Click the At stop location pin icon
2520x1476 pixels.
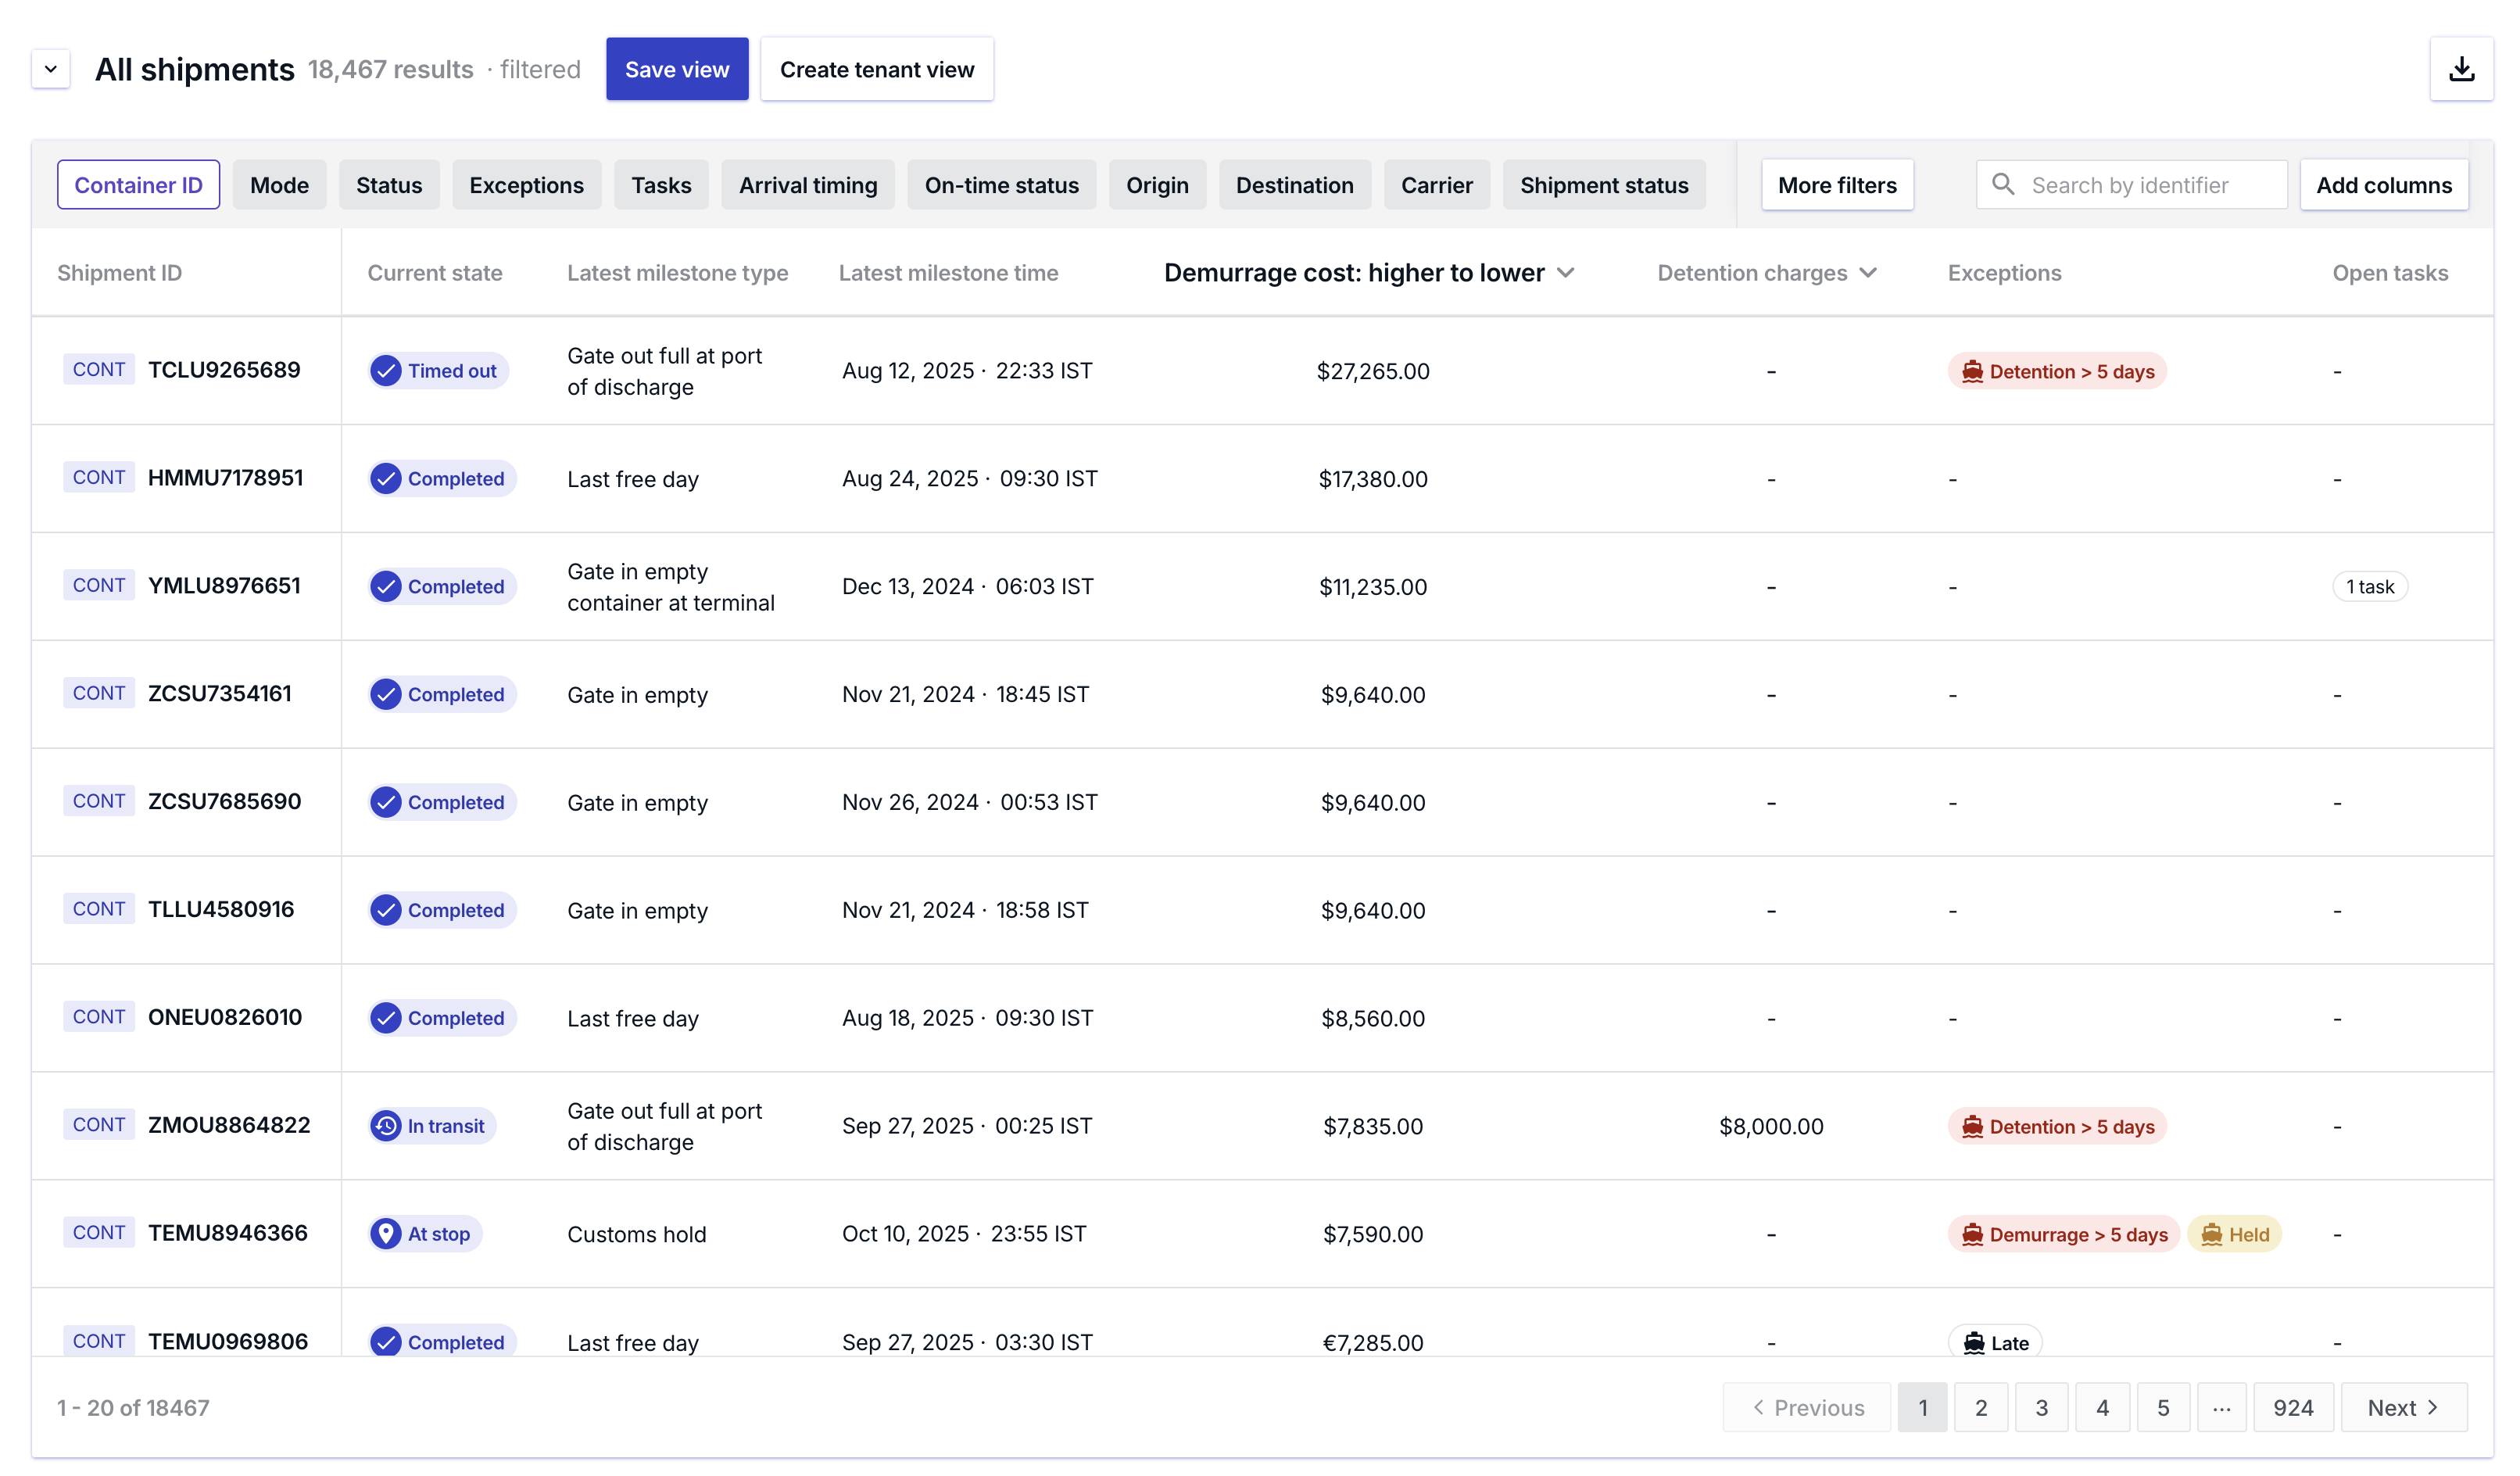(x=386, y=1234)
